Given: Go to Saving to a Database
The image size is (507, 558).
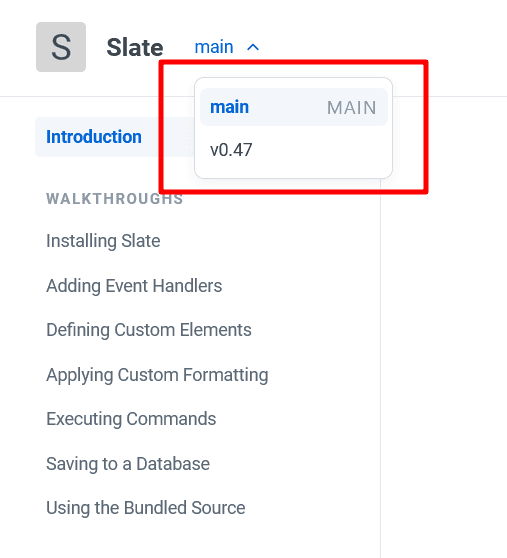Looking at the screenshot, I should tap(128, 464).
